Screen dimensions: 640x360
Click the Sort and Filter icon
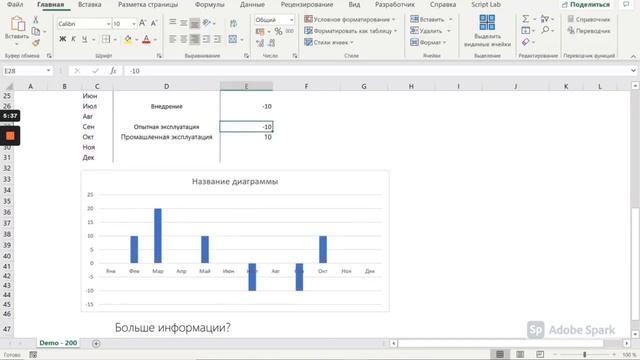tap(545, 19)
